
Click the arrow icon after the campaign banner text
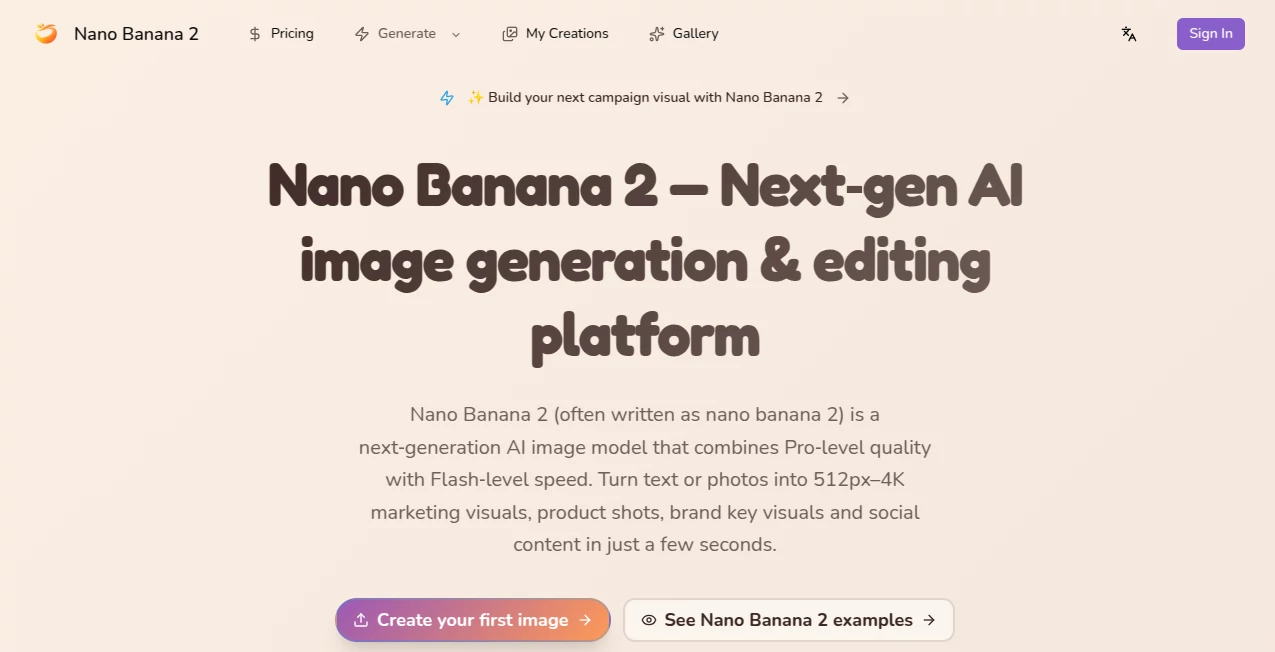click(x=843, y=97)
